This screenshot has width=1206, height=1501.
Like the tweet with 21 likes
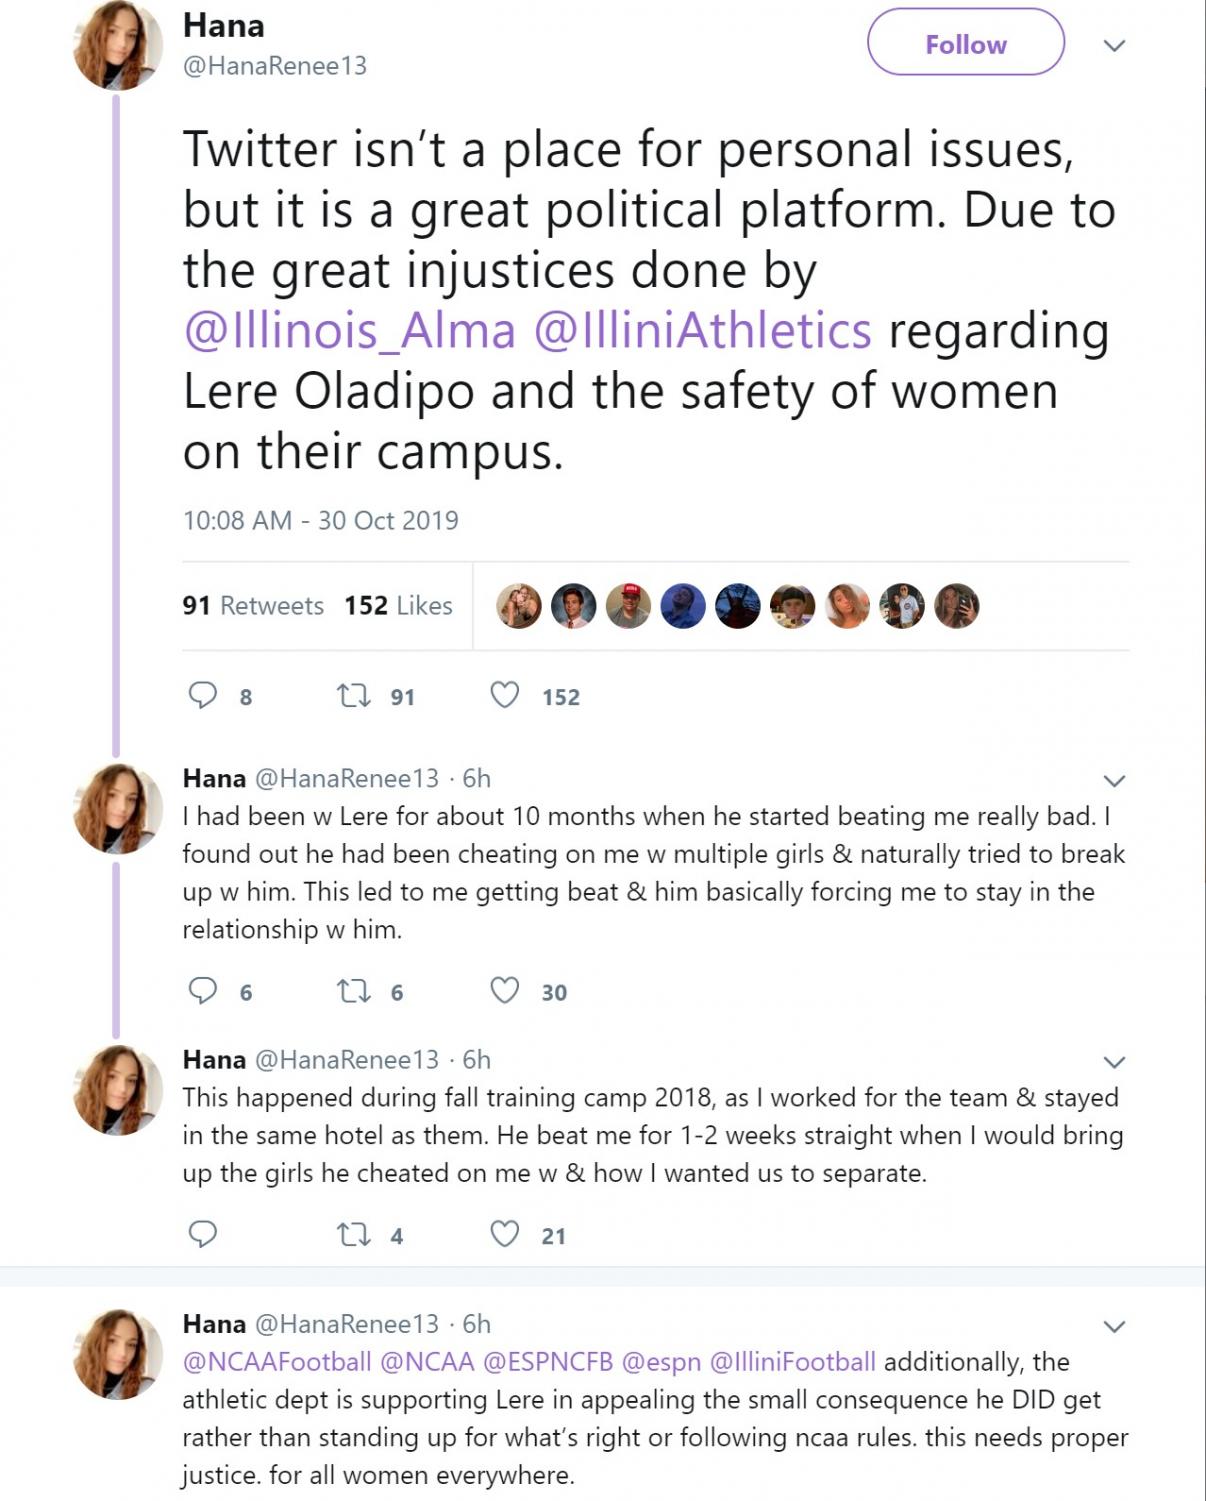tap(505, 1235)
